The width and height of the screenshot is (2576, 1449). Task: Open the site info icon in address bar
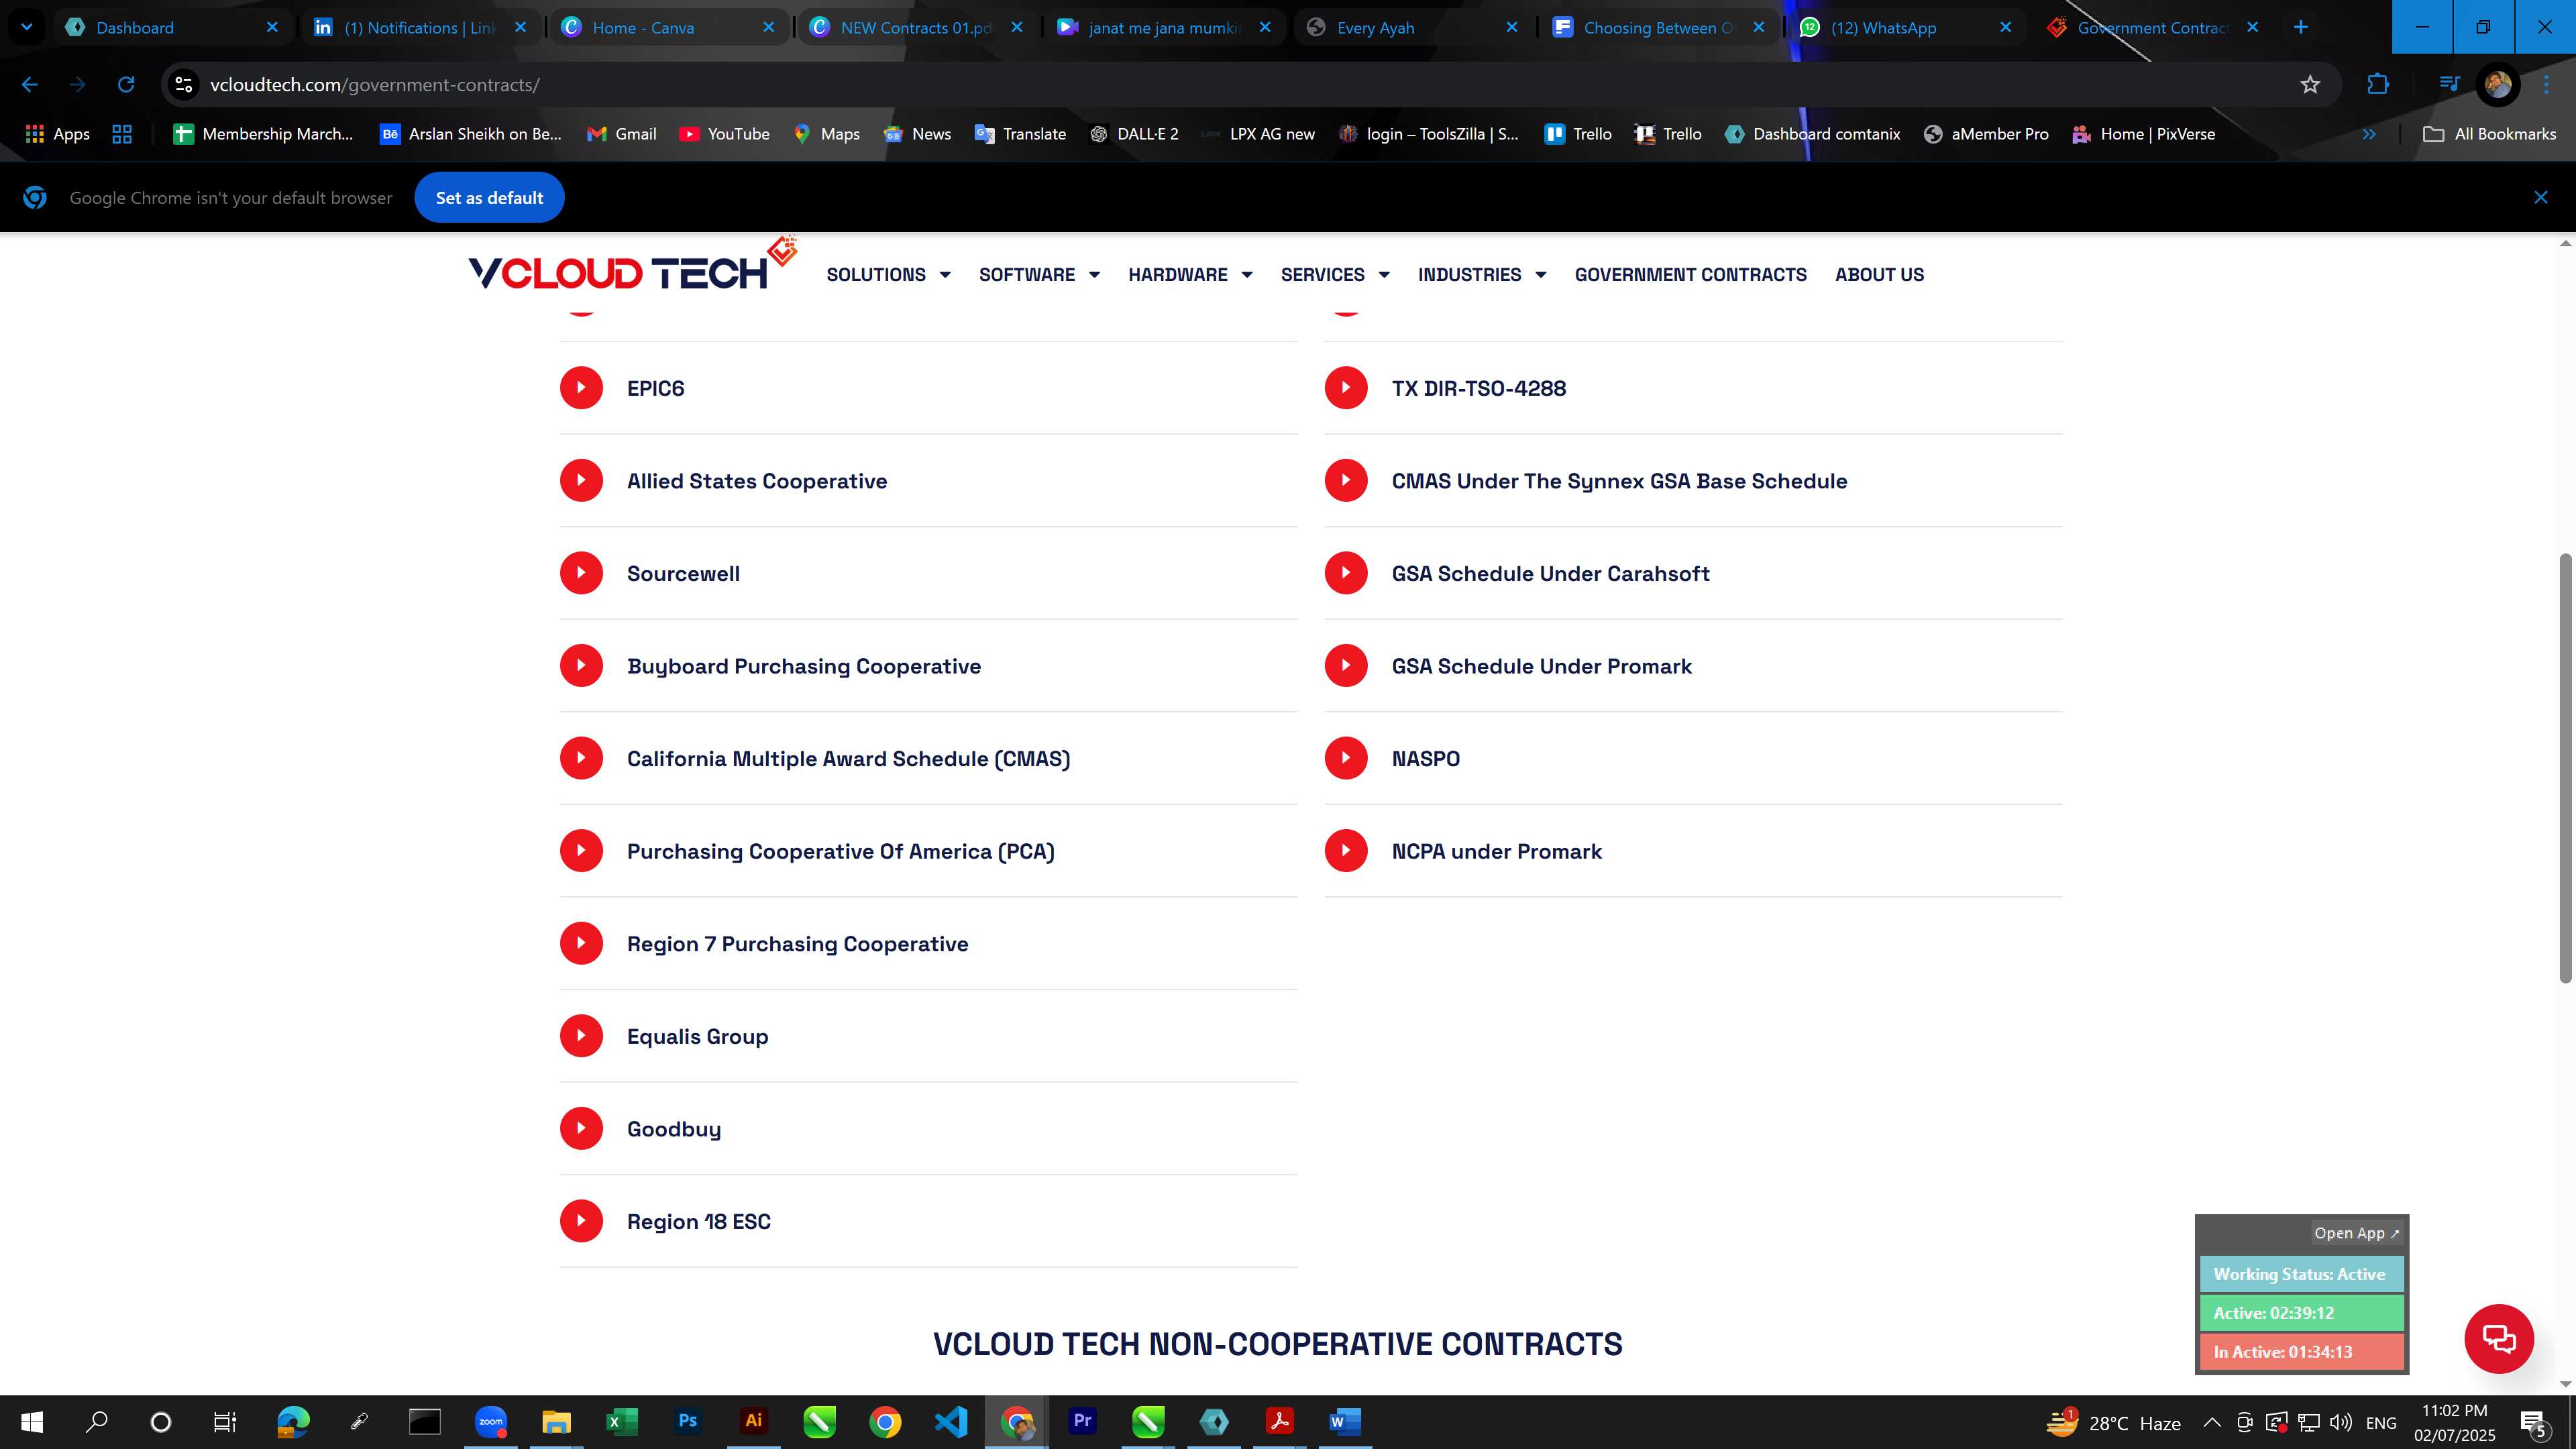point(183,85)
